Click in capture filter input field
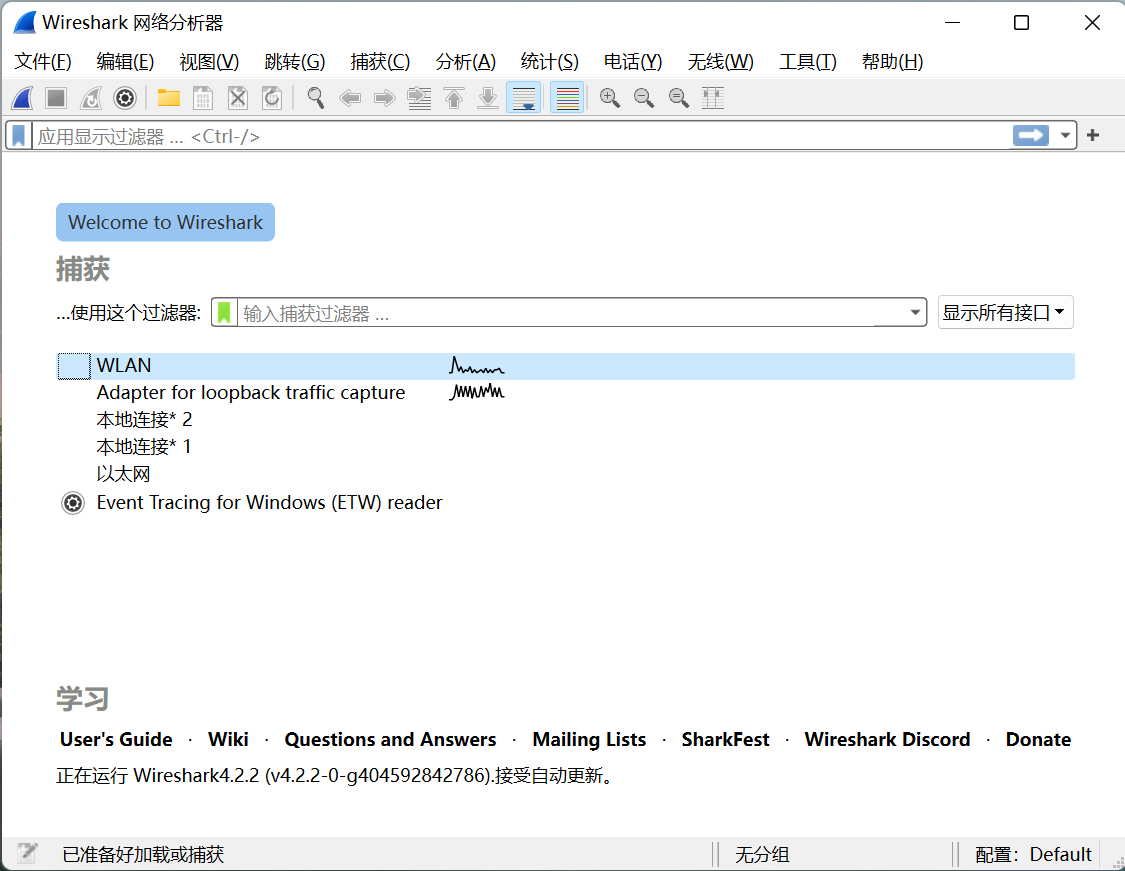 (571, 313)
